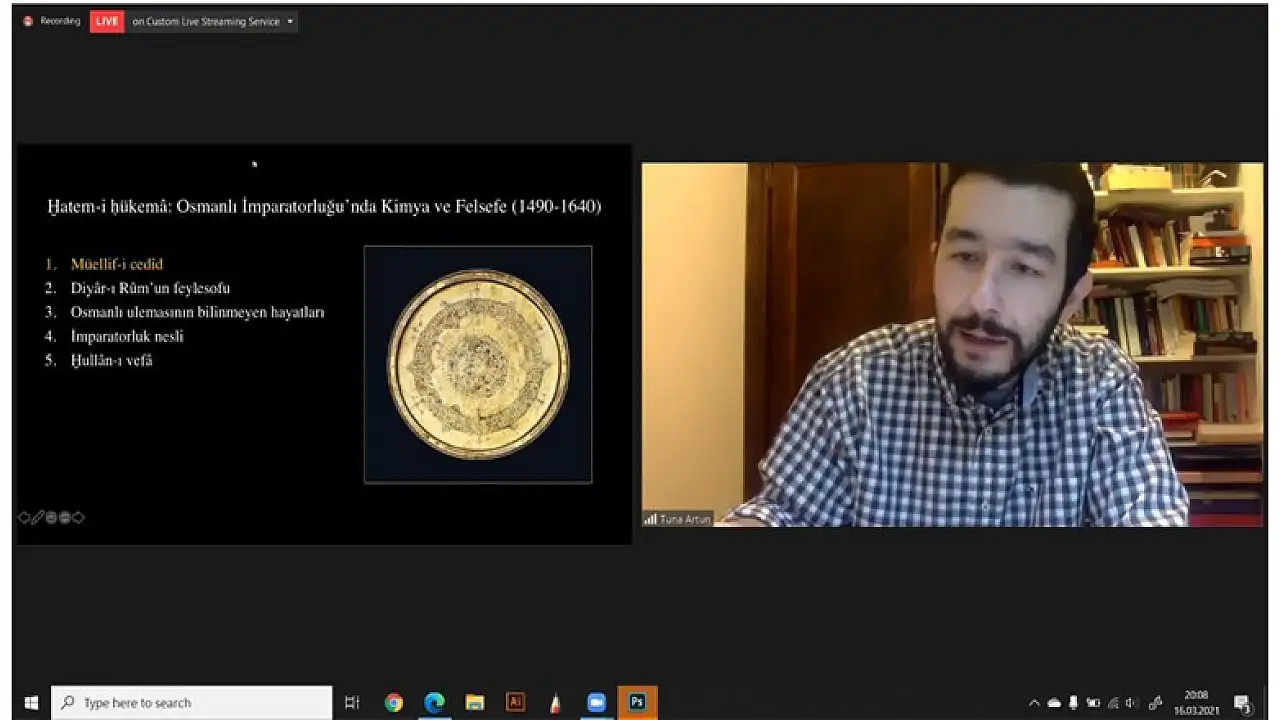The height and width of the screenshot is (720, 1280).
Task: Advance slide using the right arrow icon
Action: (x=78, y=517)
